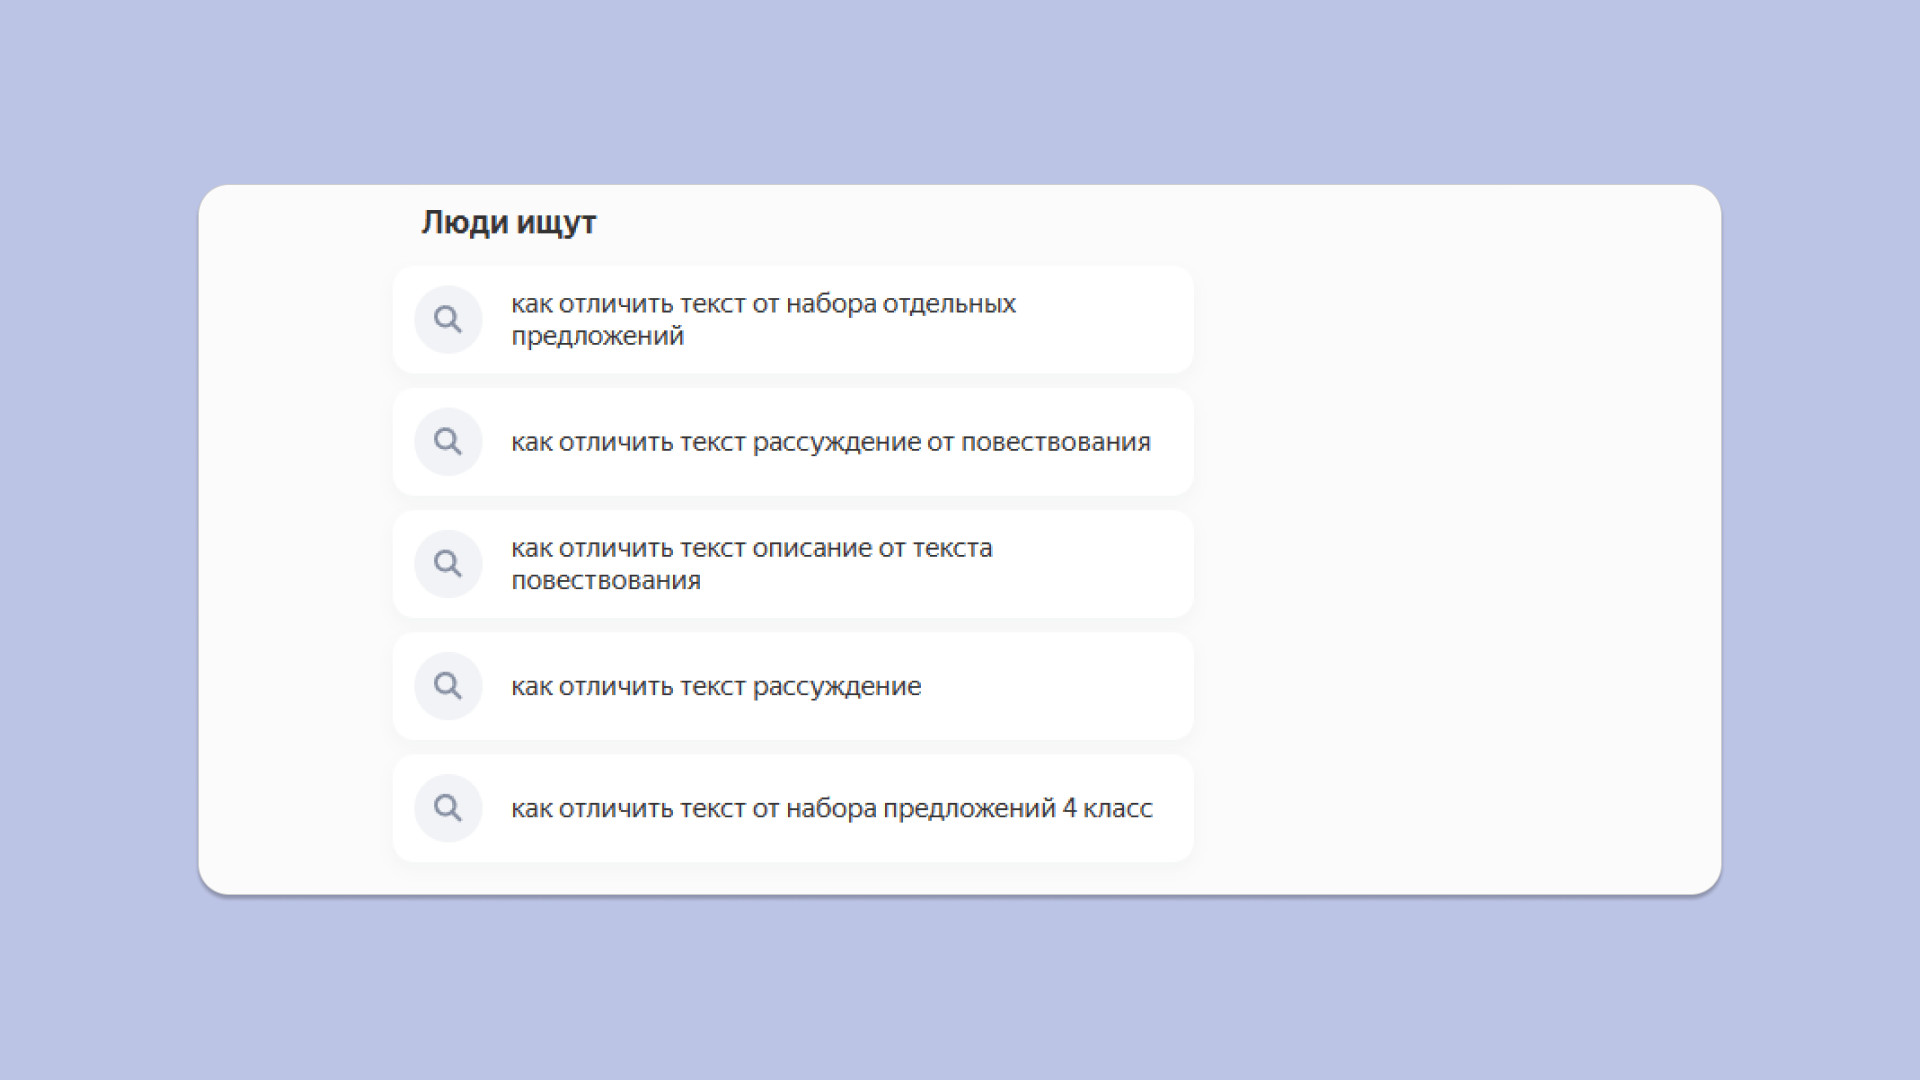The height and width of the screenshot is (1080, 1920).
Task: Click 'повествования' on third suggestion's second line
Action: (605, 581)
